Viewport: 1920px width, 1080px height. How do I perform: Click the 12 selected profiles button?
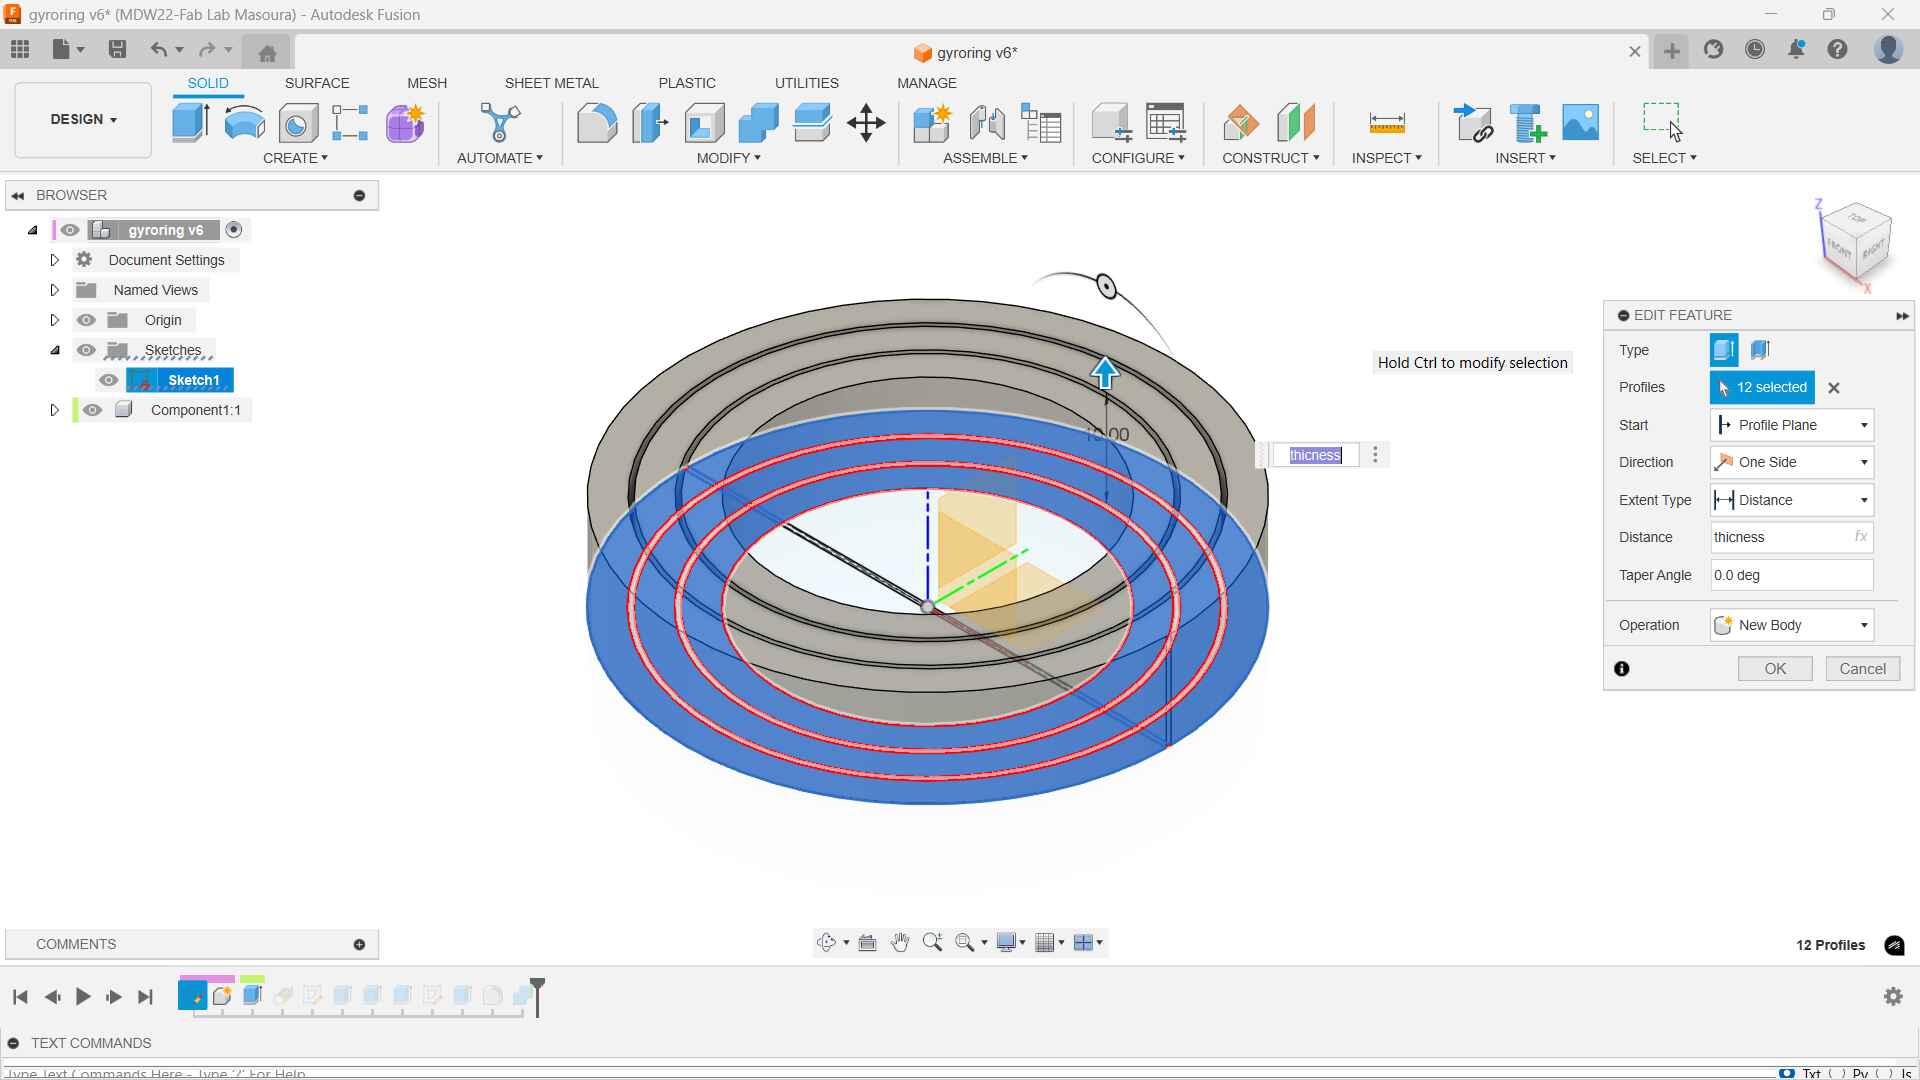pos(1762,387)
